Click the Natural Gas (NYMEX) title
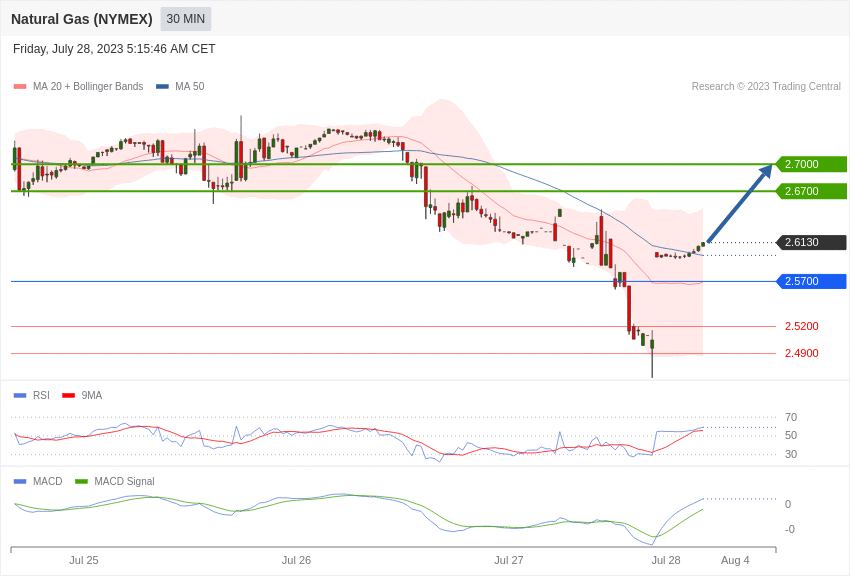The image size is (850, 576). click(x=82, y=19)
